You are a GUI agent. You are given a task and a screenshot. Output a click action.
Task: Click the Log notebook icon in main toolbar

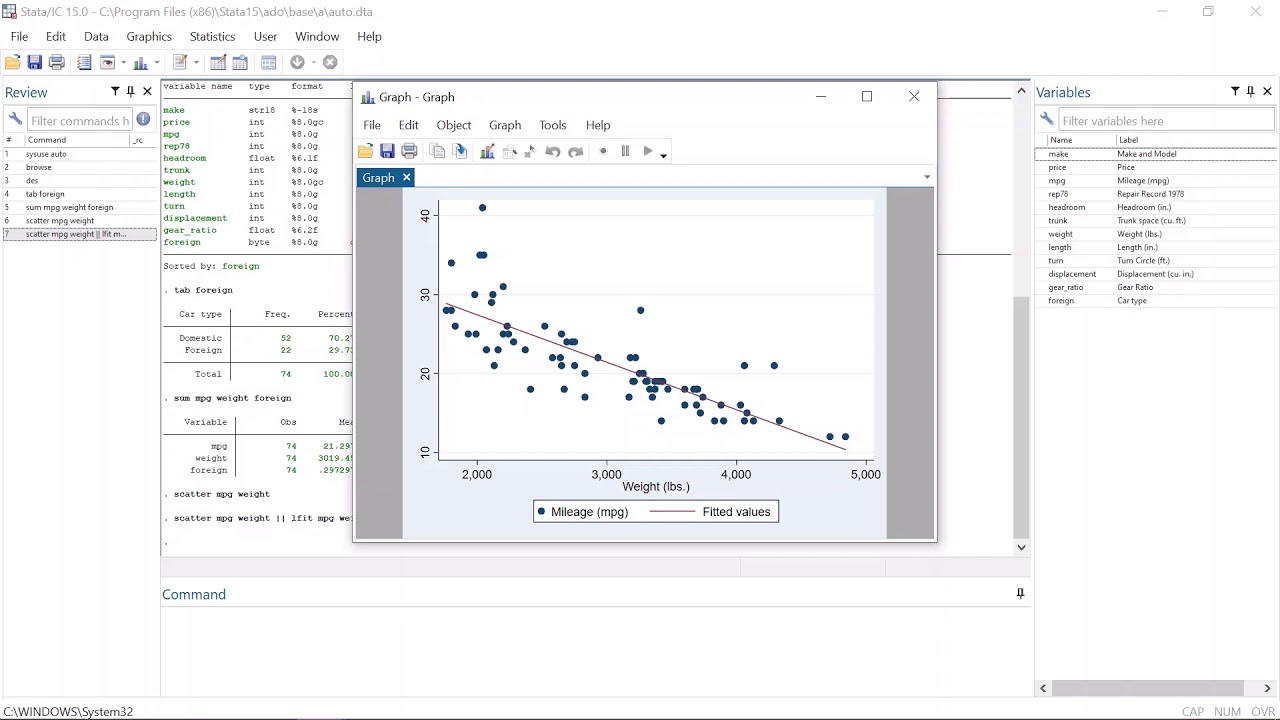(84, 62)
